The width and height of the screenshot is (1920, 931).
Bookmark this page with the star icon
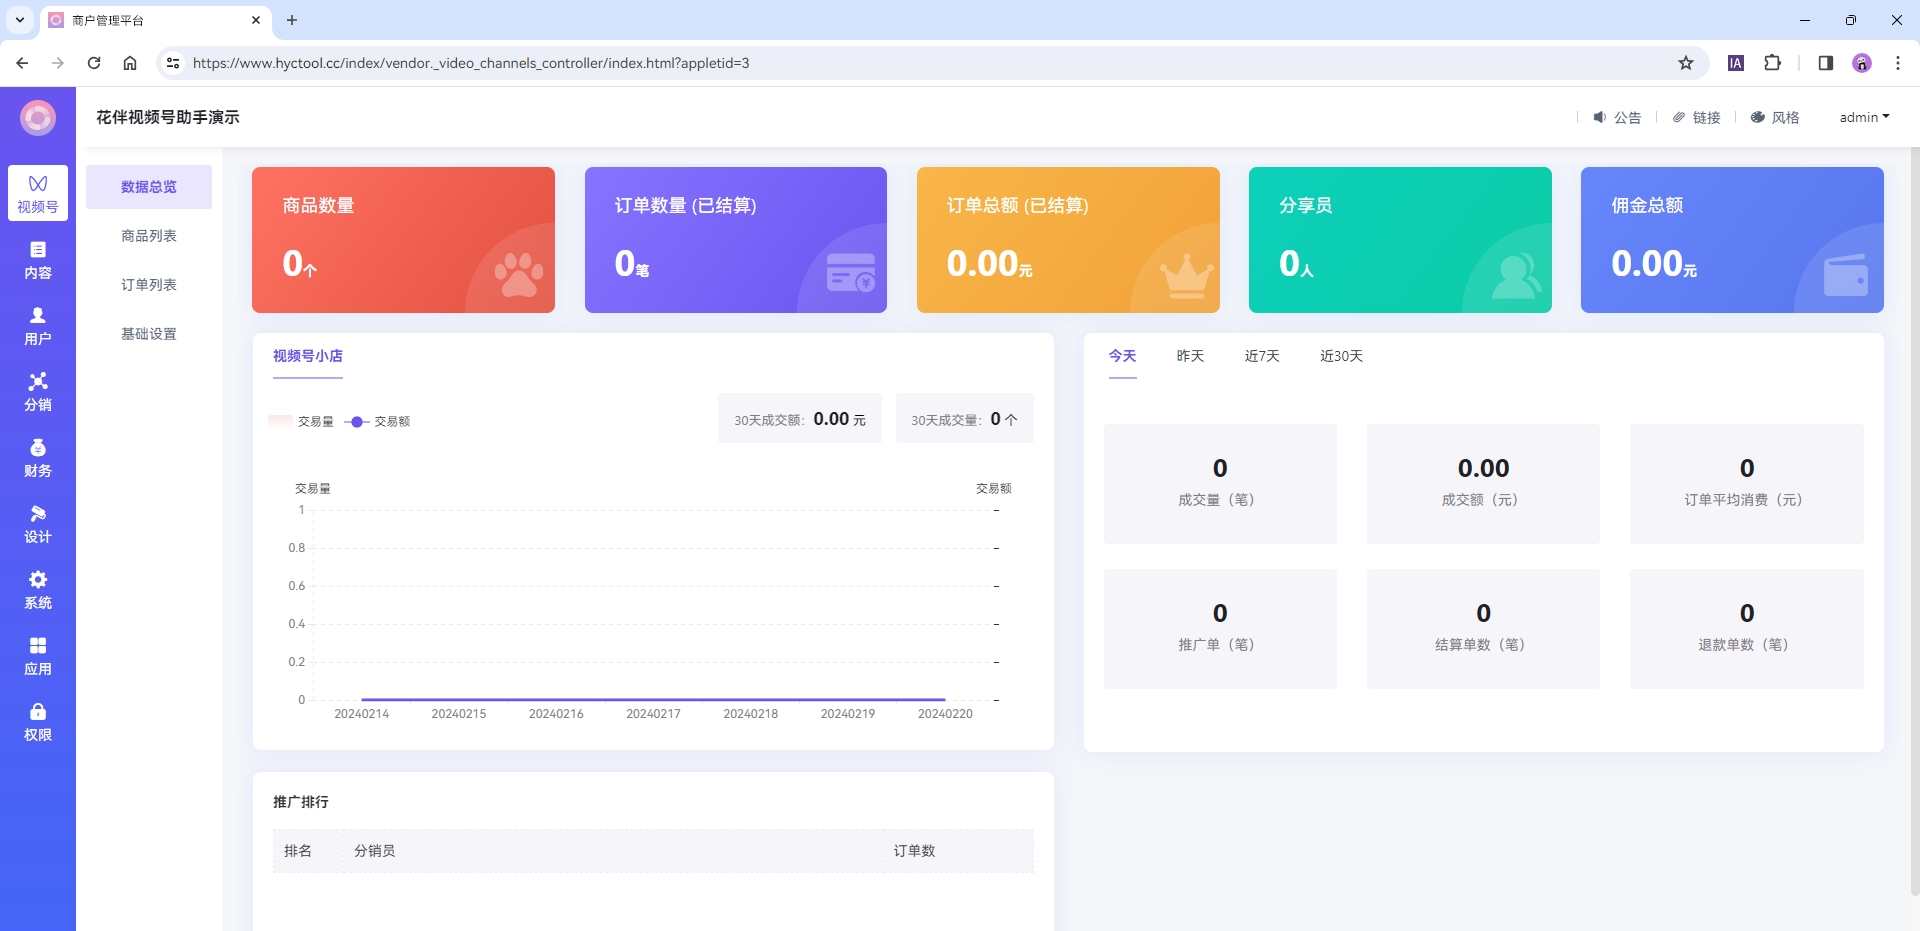tap(1686, 63)
